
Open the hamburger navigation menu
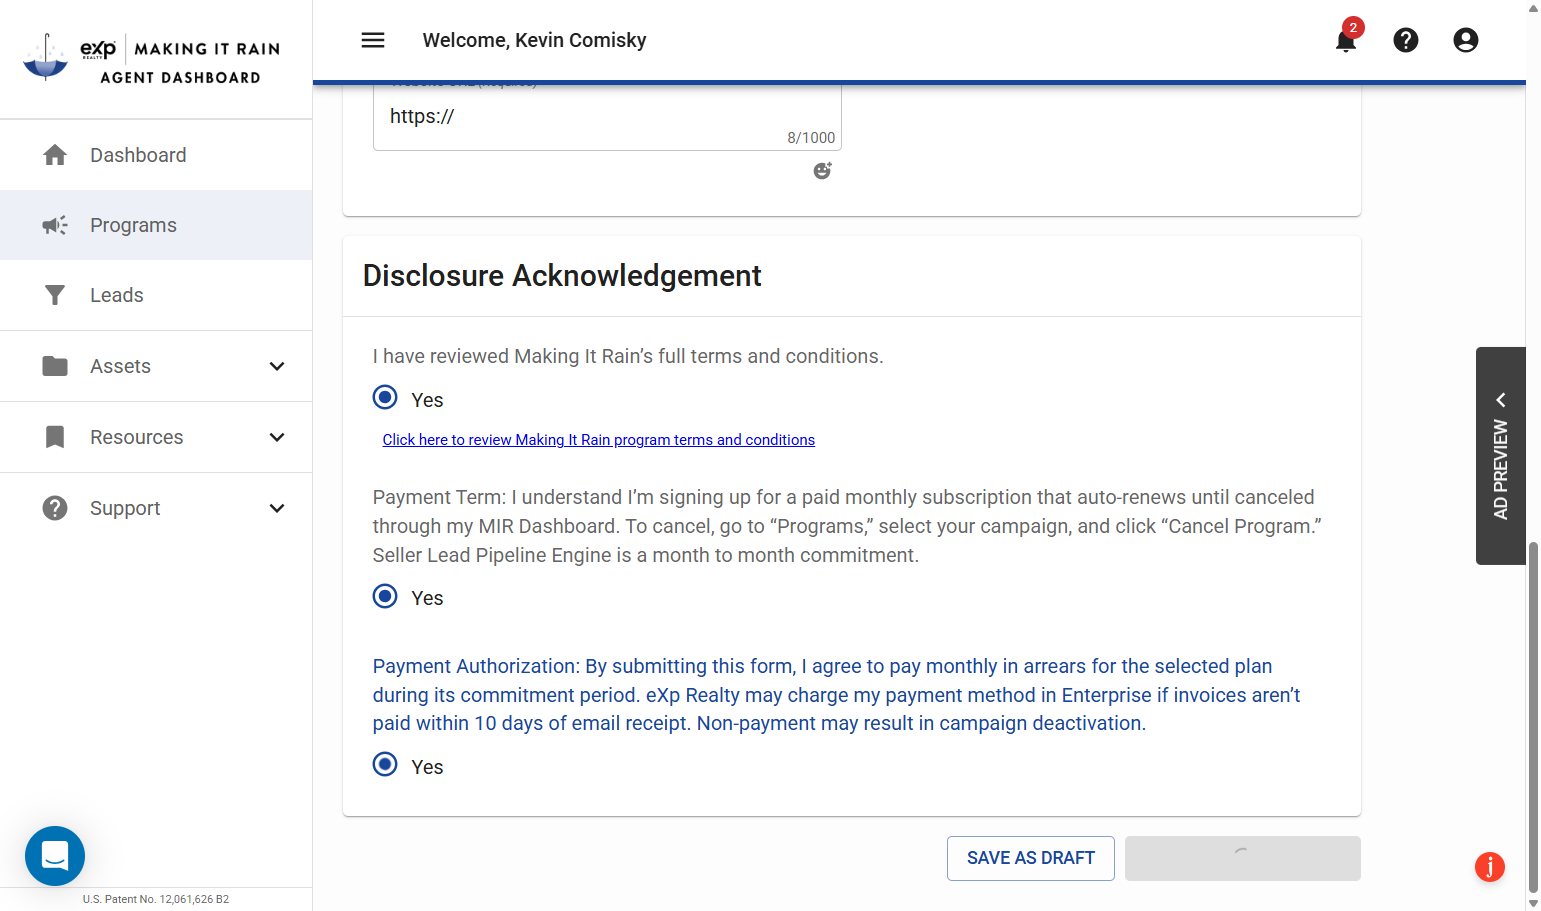click(x=373, y=40)
